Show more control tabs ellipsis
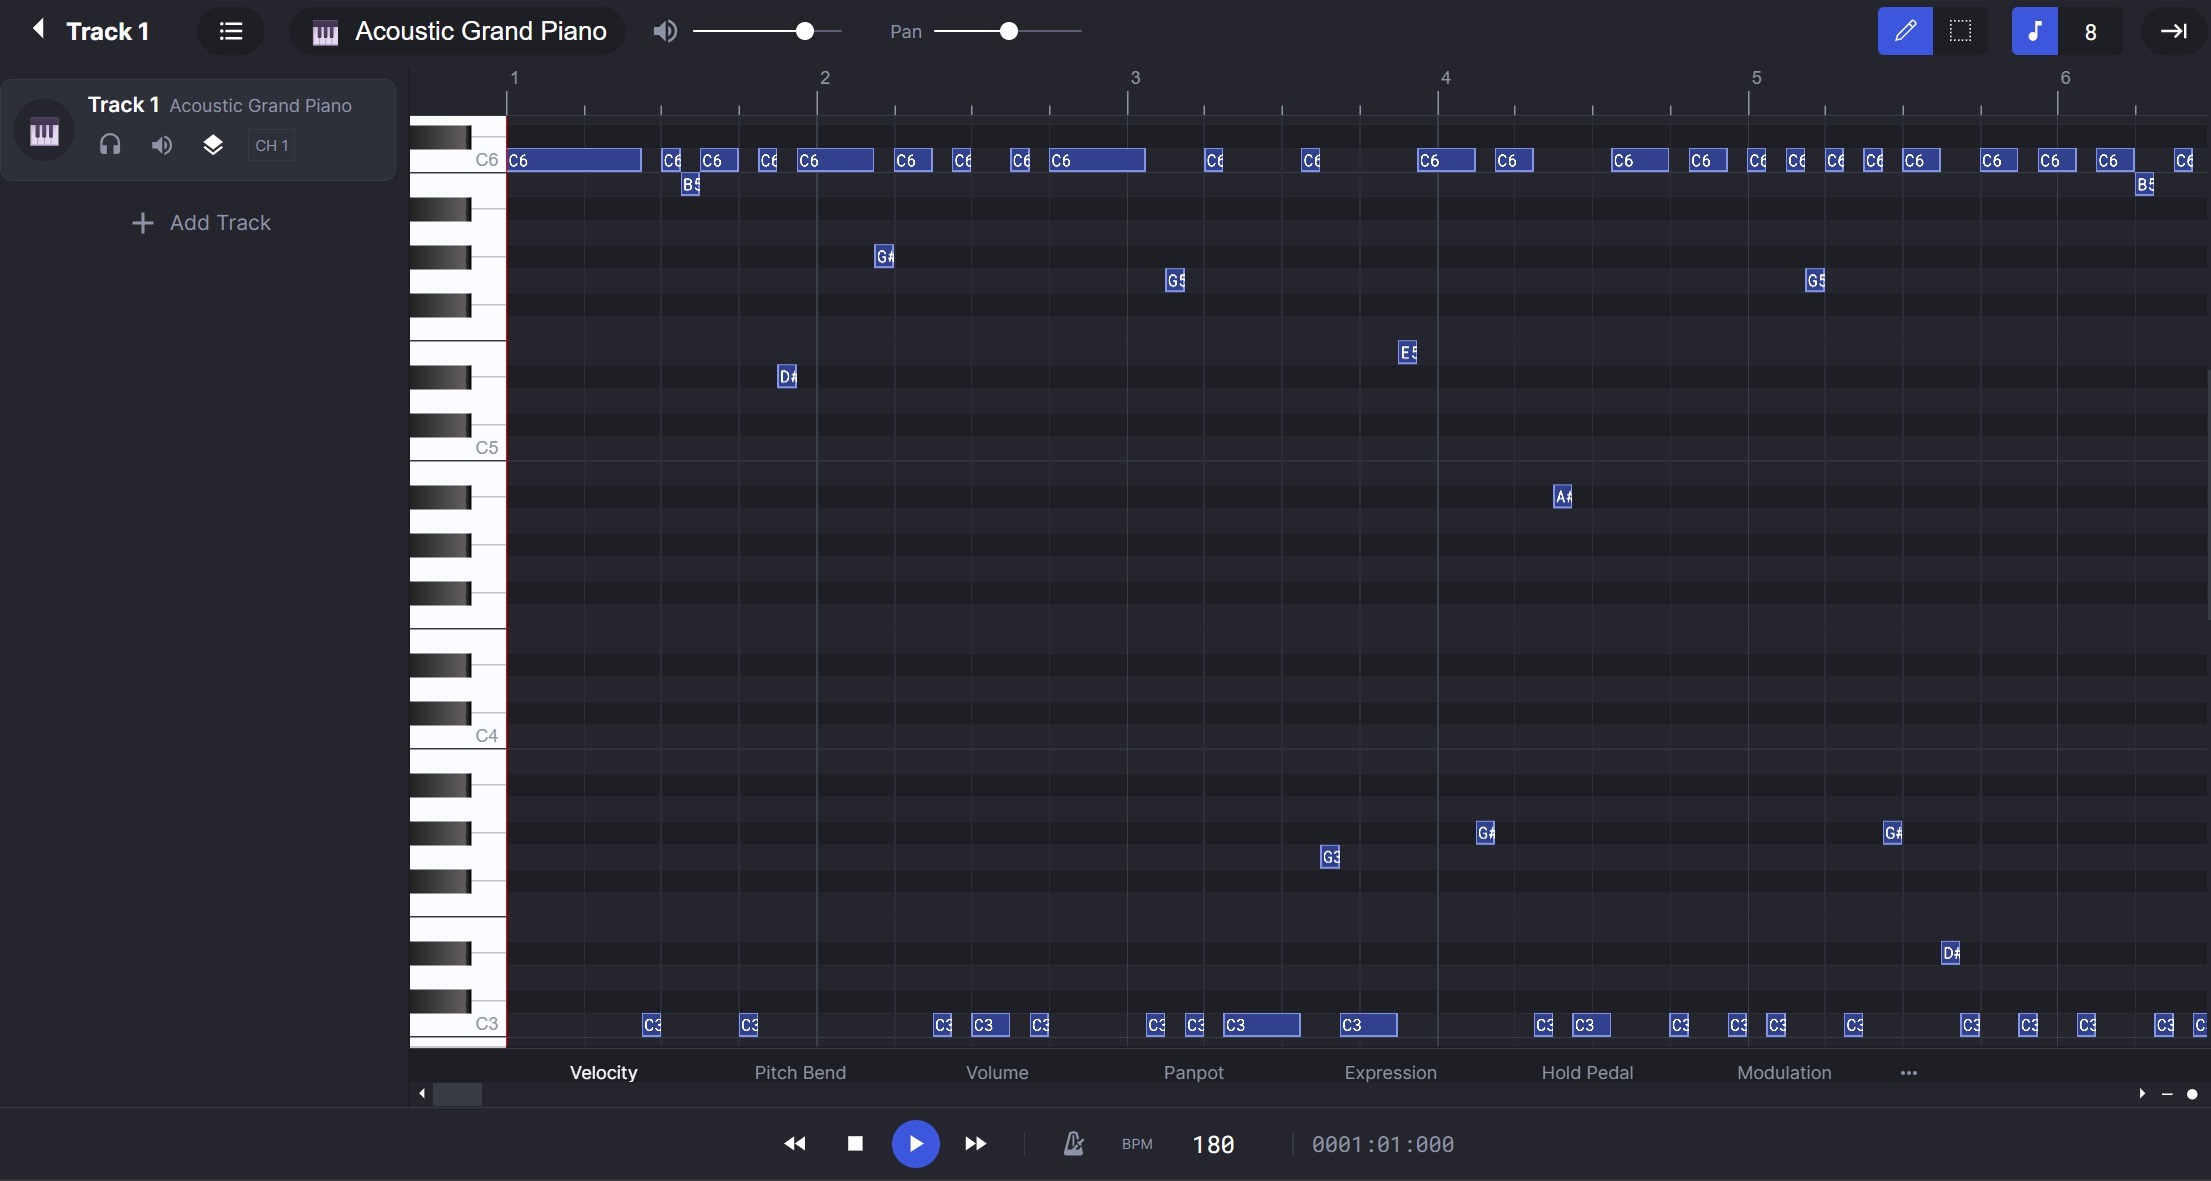The image size is (2211, 1181). pyautogui.click(x=1908, y=1072)
